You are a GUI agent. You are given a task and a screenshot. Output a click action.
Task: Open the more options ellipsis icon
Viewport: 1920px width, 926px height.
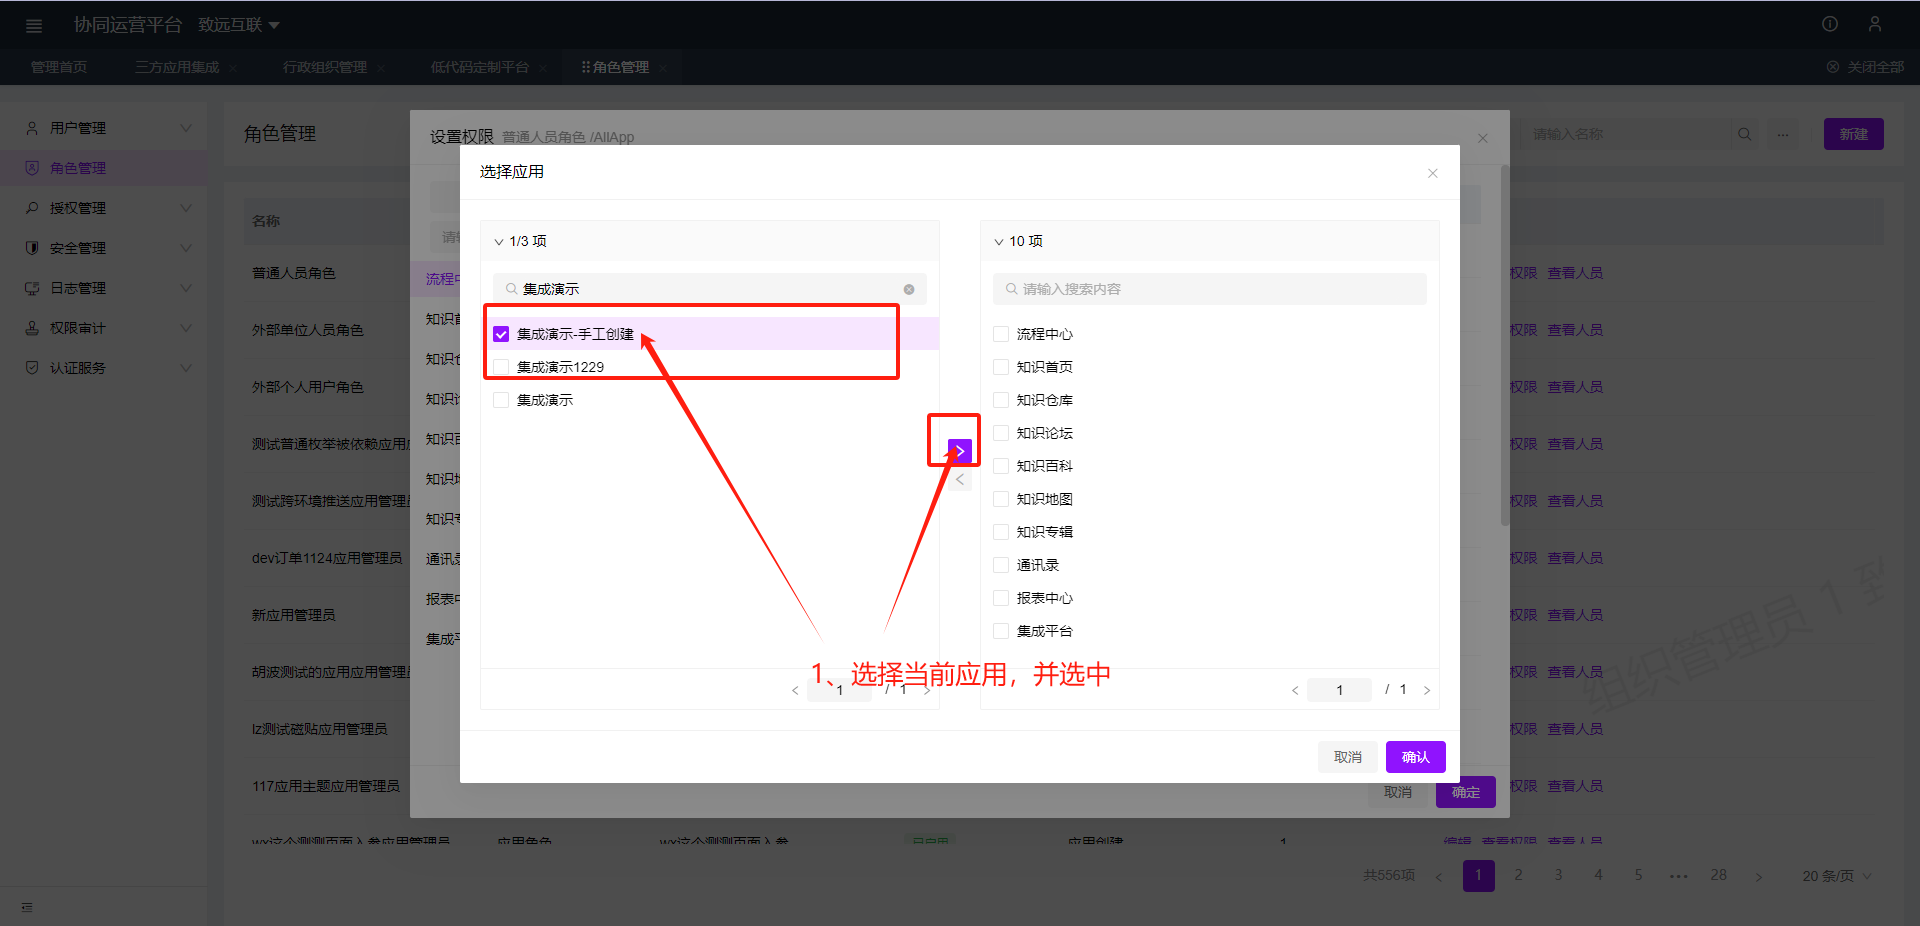tap(1783, 134)
